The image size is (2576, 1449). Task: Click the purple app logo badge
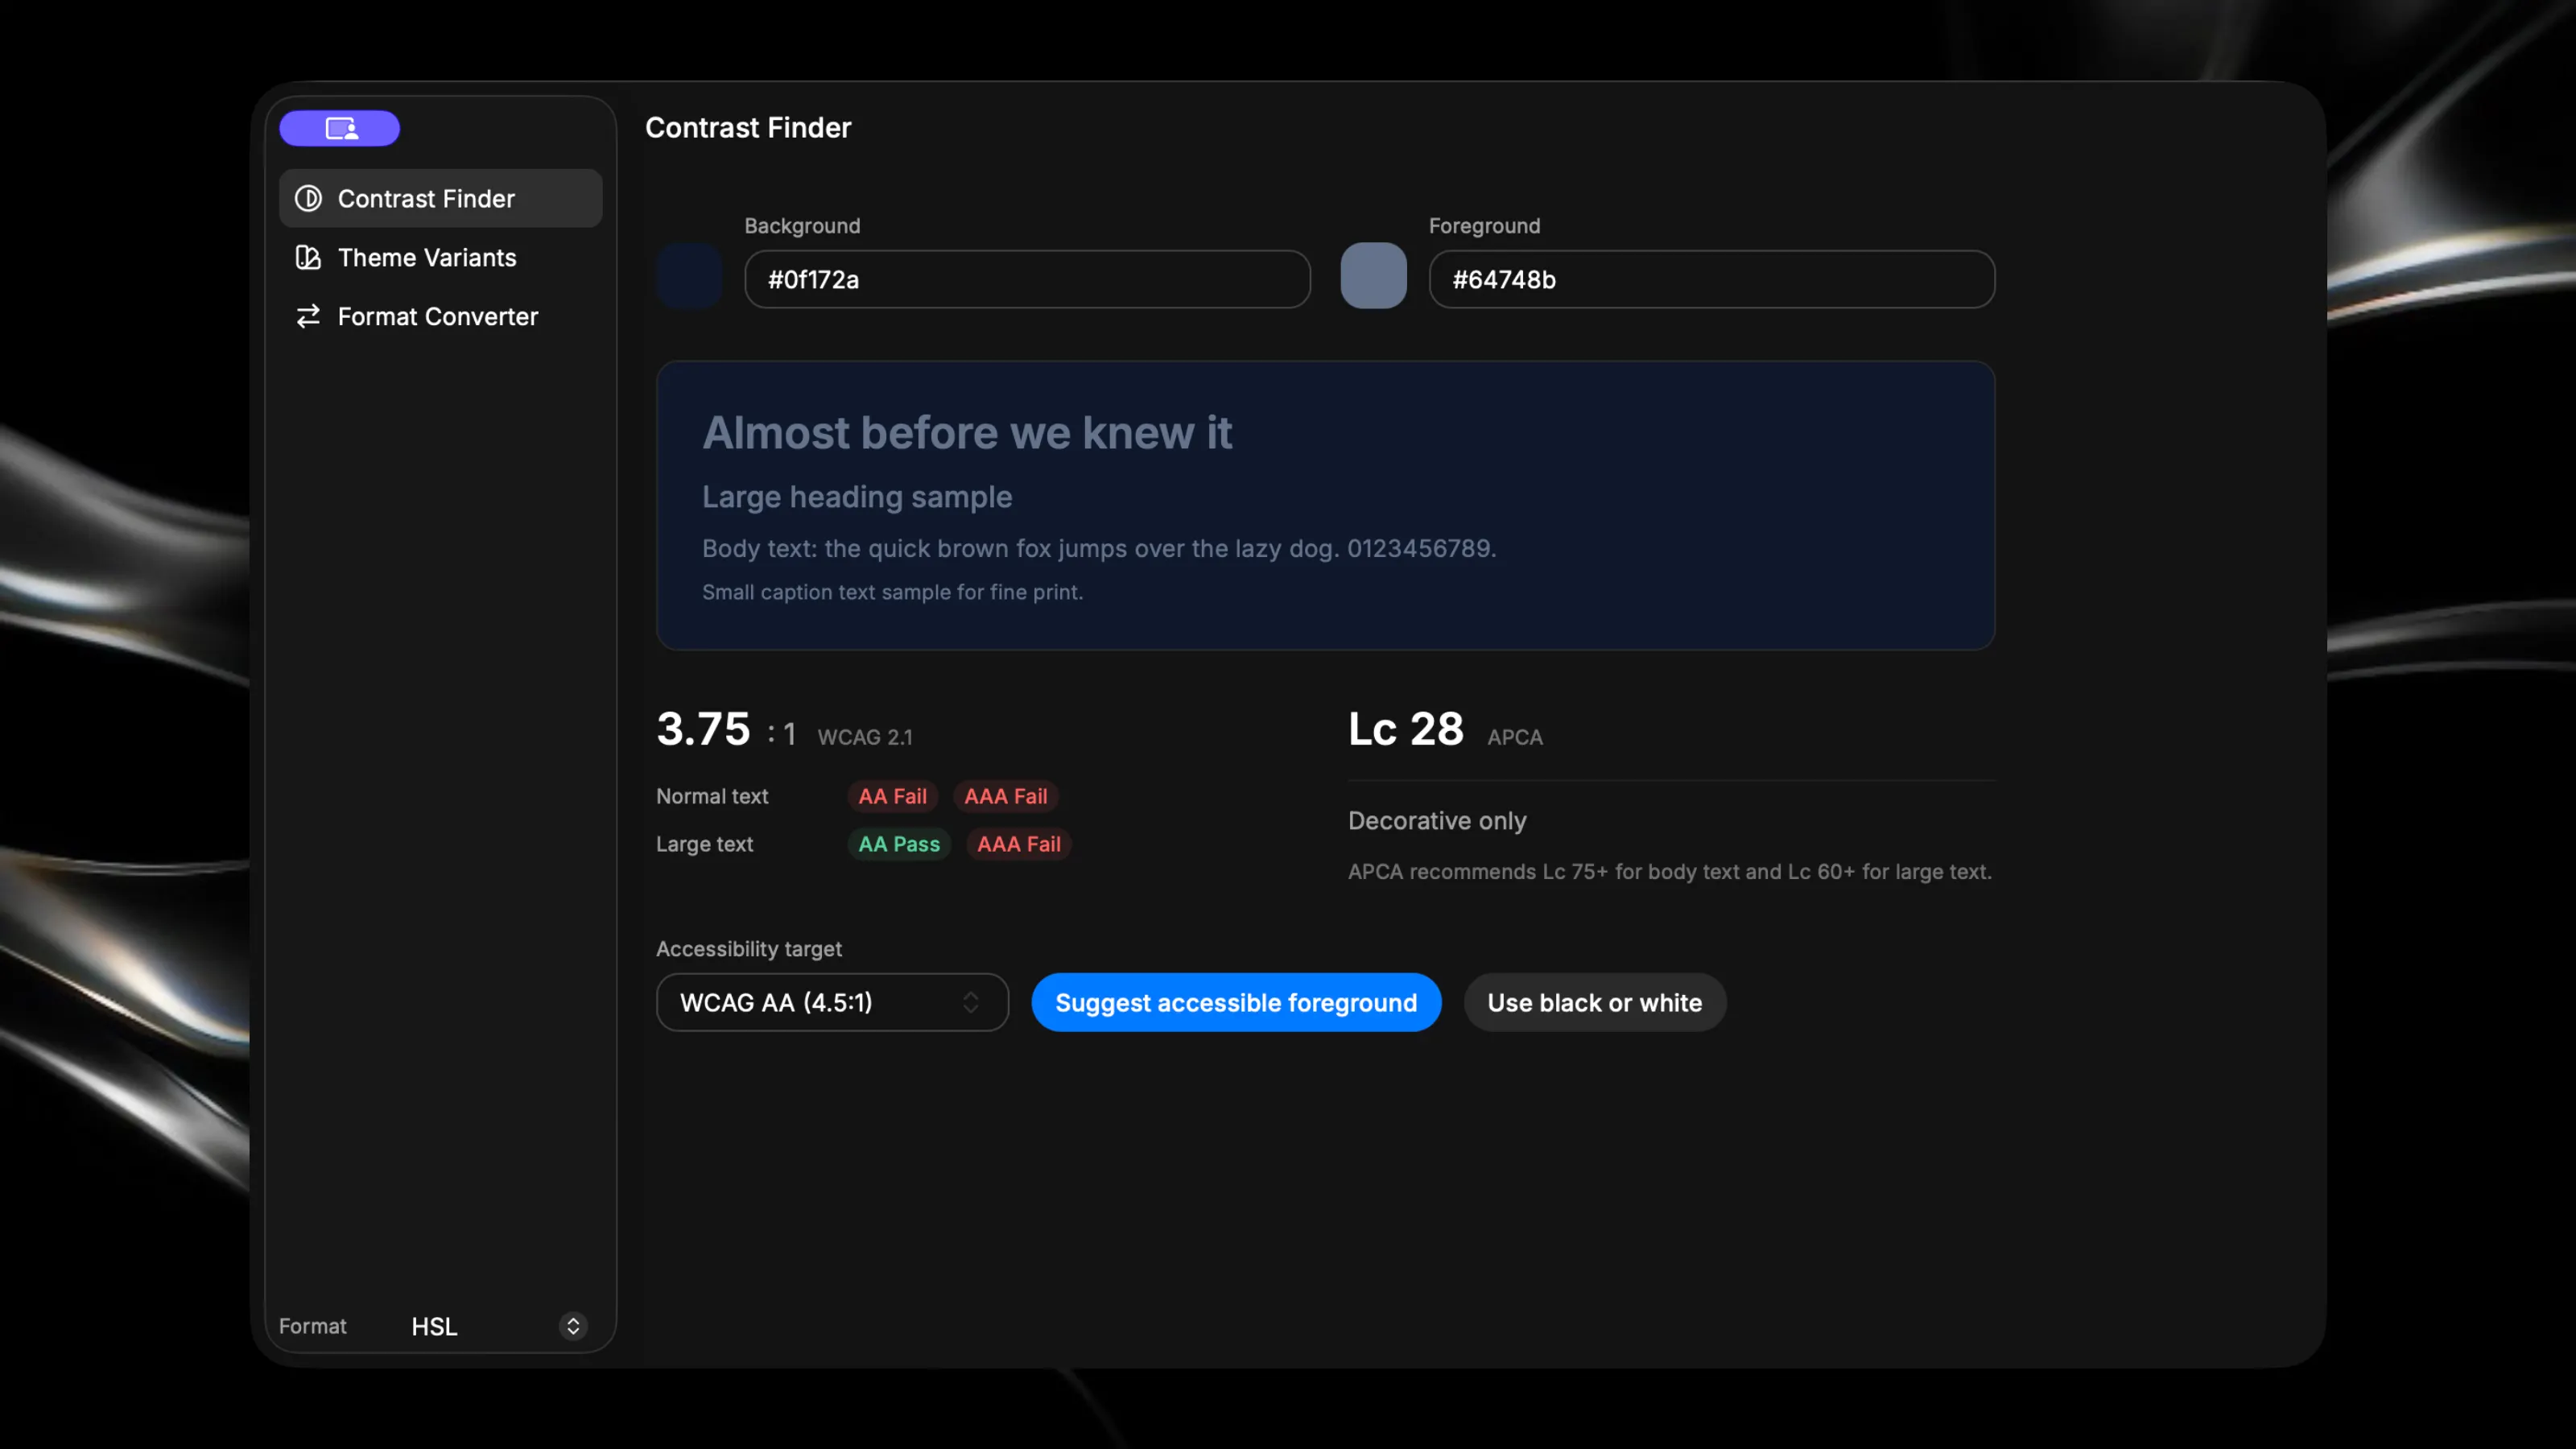pos(339,128)
